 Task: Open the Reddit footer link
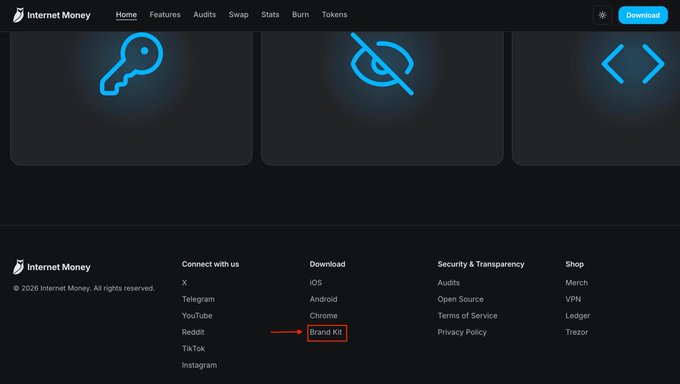(193, 332)
